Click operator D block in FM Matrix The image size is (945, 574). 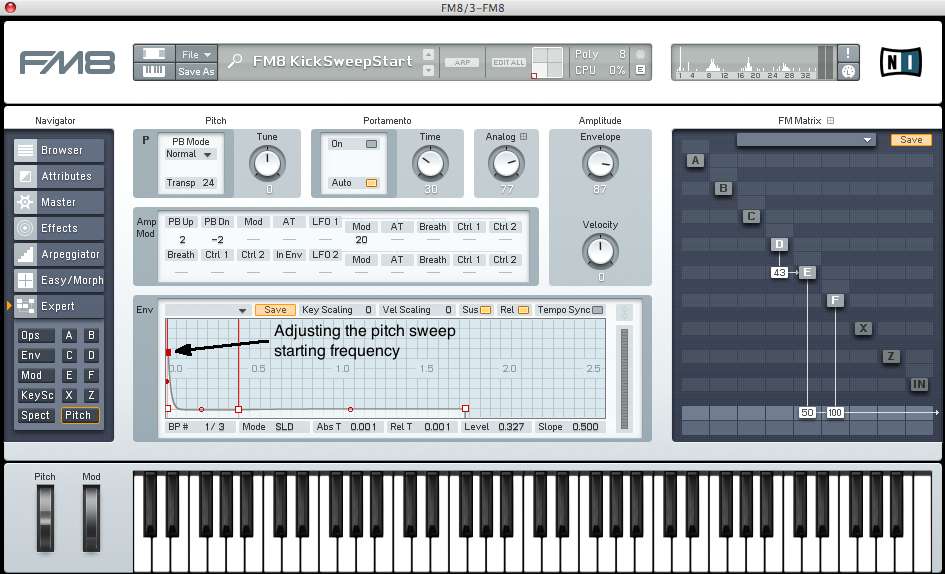click(x=779, y=244)
